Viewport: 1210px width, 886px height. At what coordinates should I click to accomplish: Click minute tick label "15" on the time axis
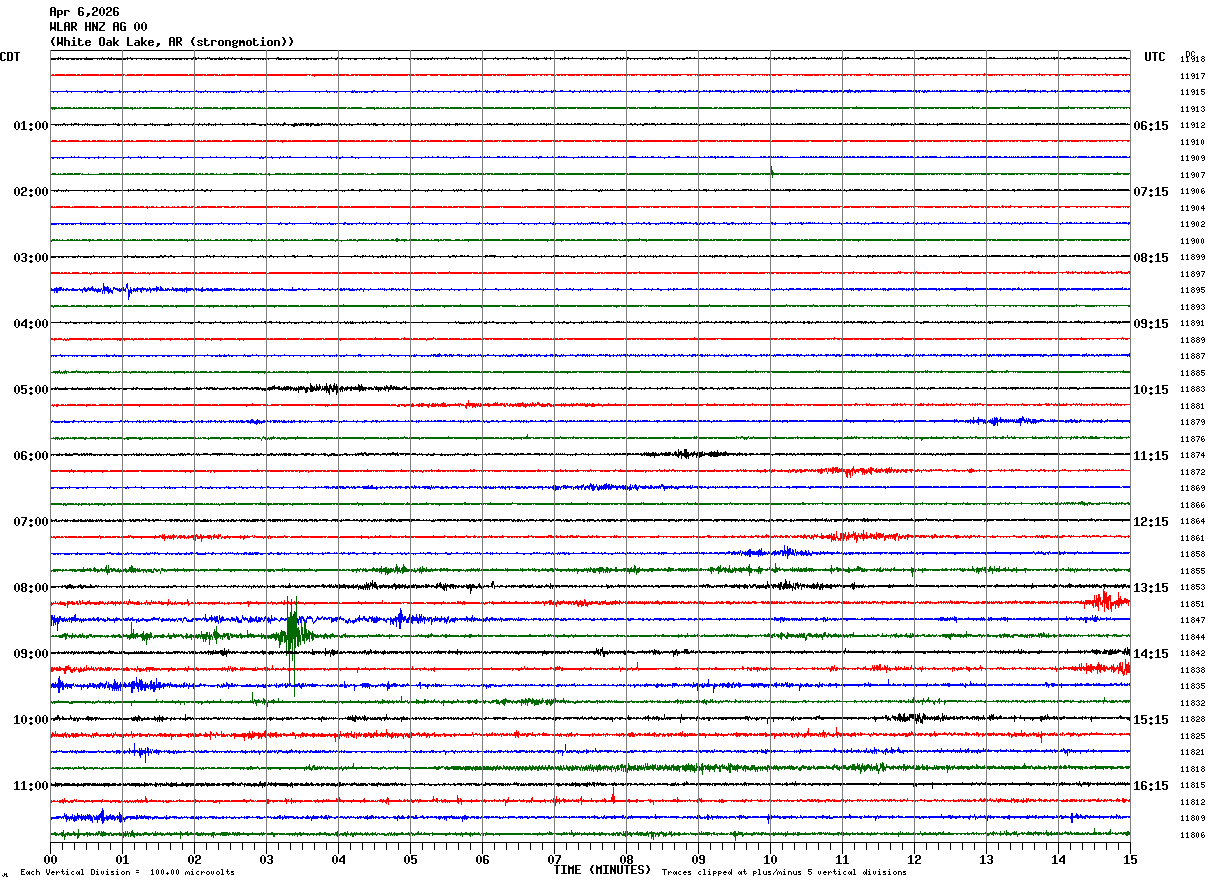[x=1130, y=860]
